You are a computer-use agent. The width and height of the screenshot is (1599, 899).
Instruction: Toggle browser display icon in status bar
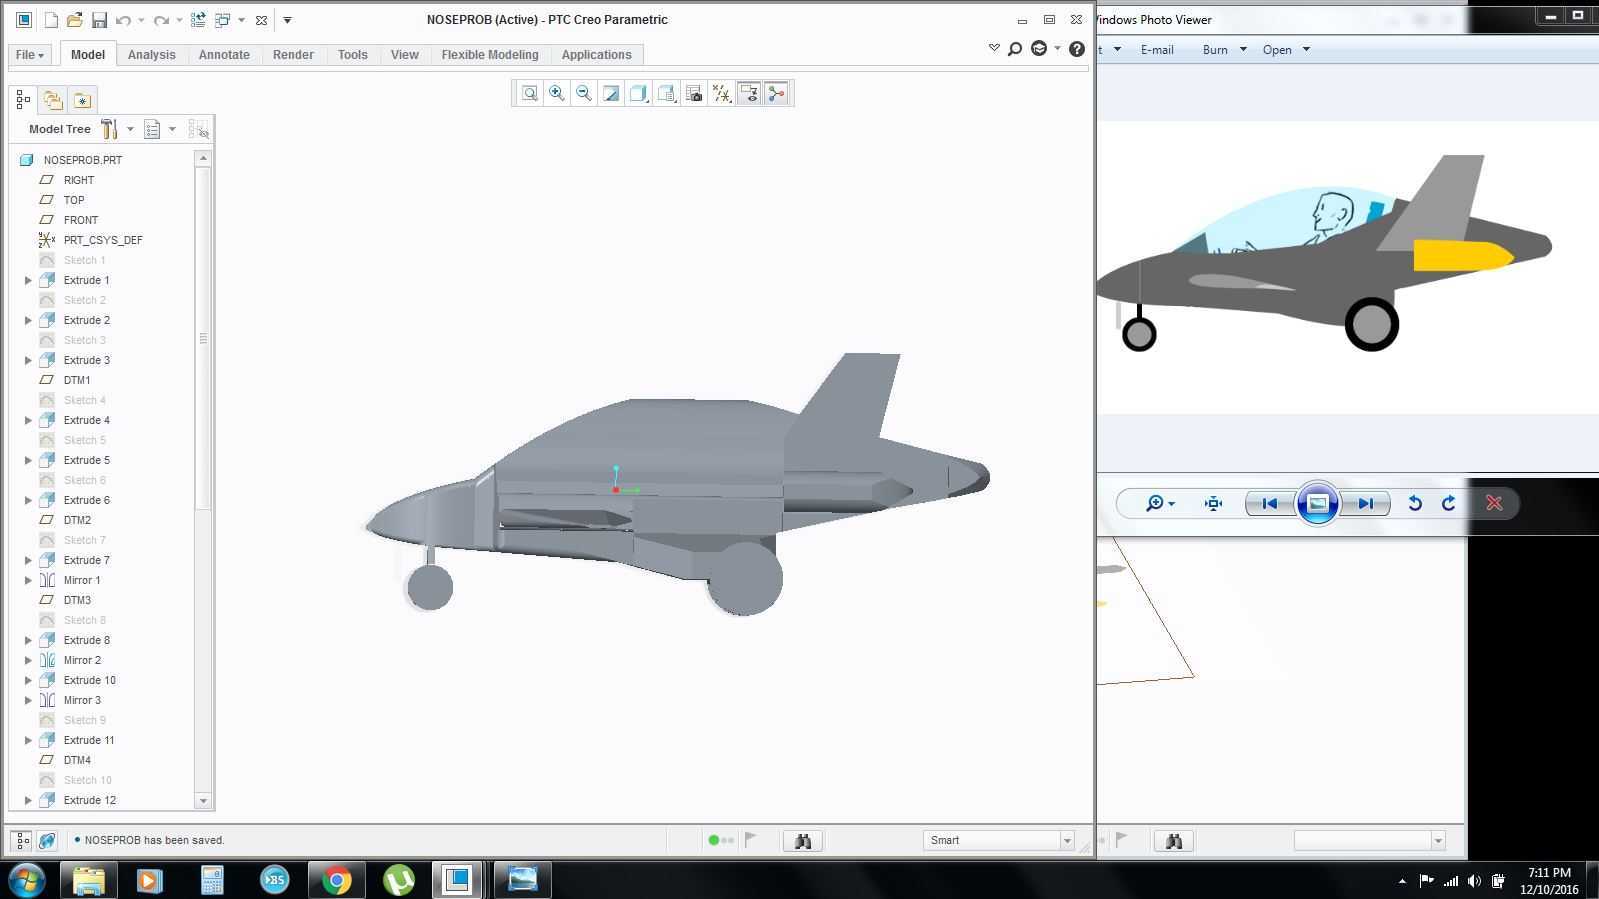(x=47, y=841)
